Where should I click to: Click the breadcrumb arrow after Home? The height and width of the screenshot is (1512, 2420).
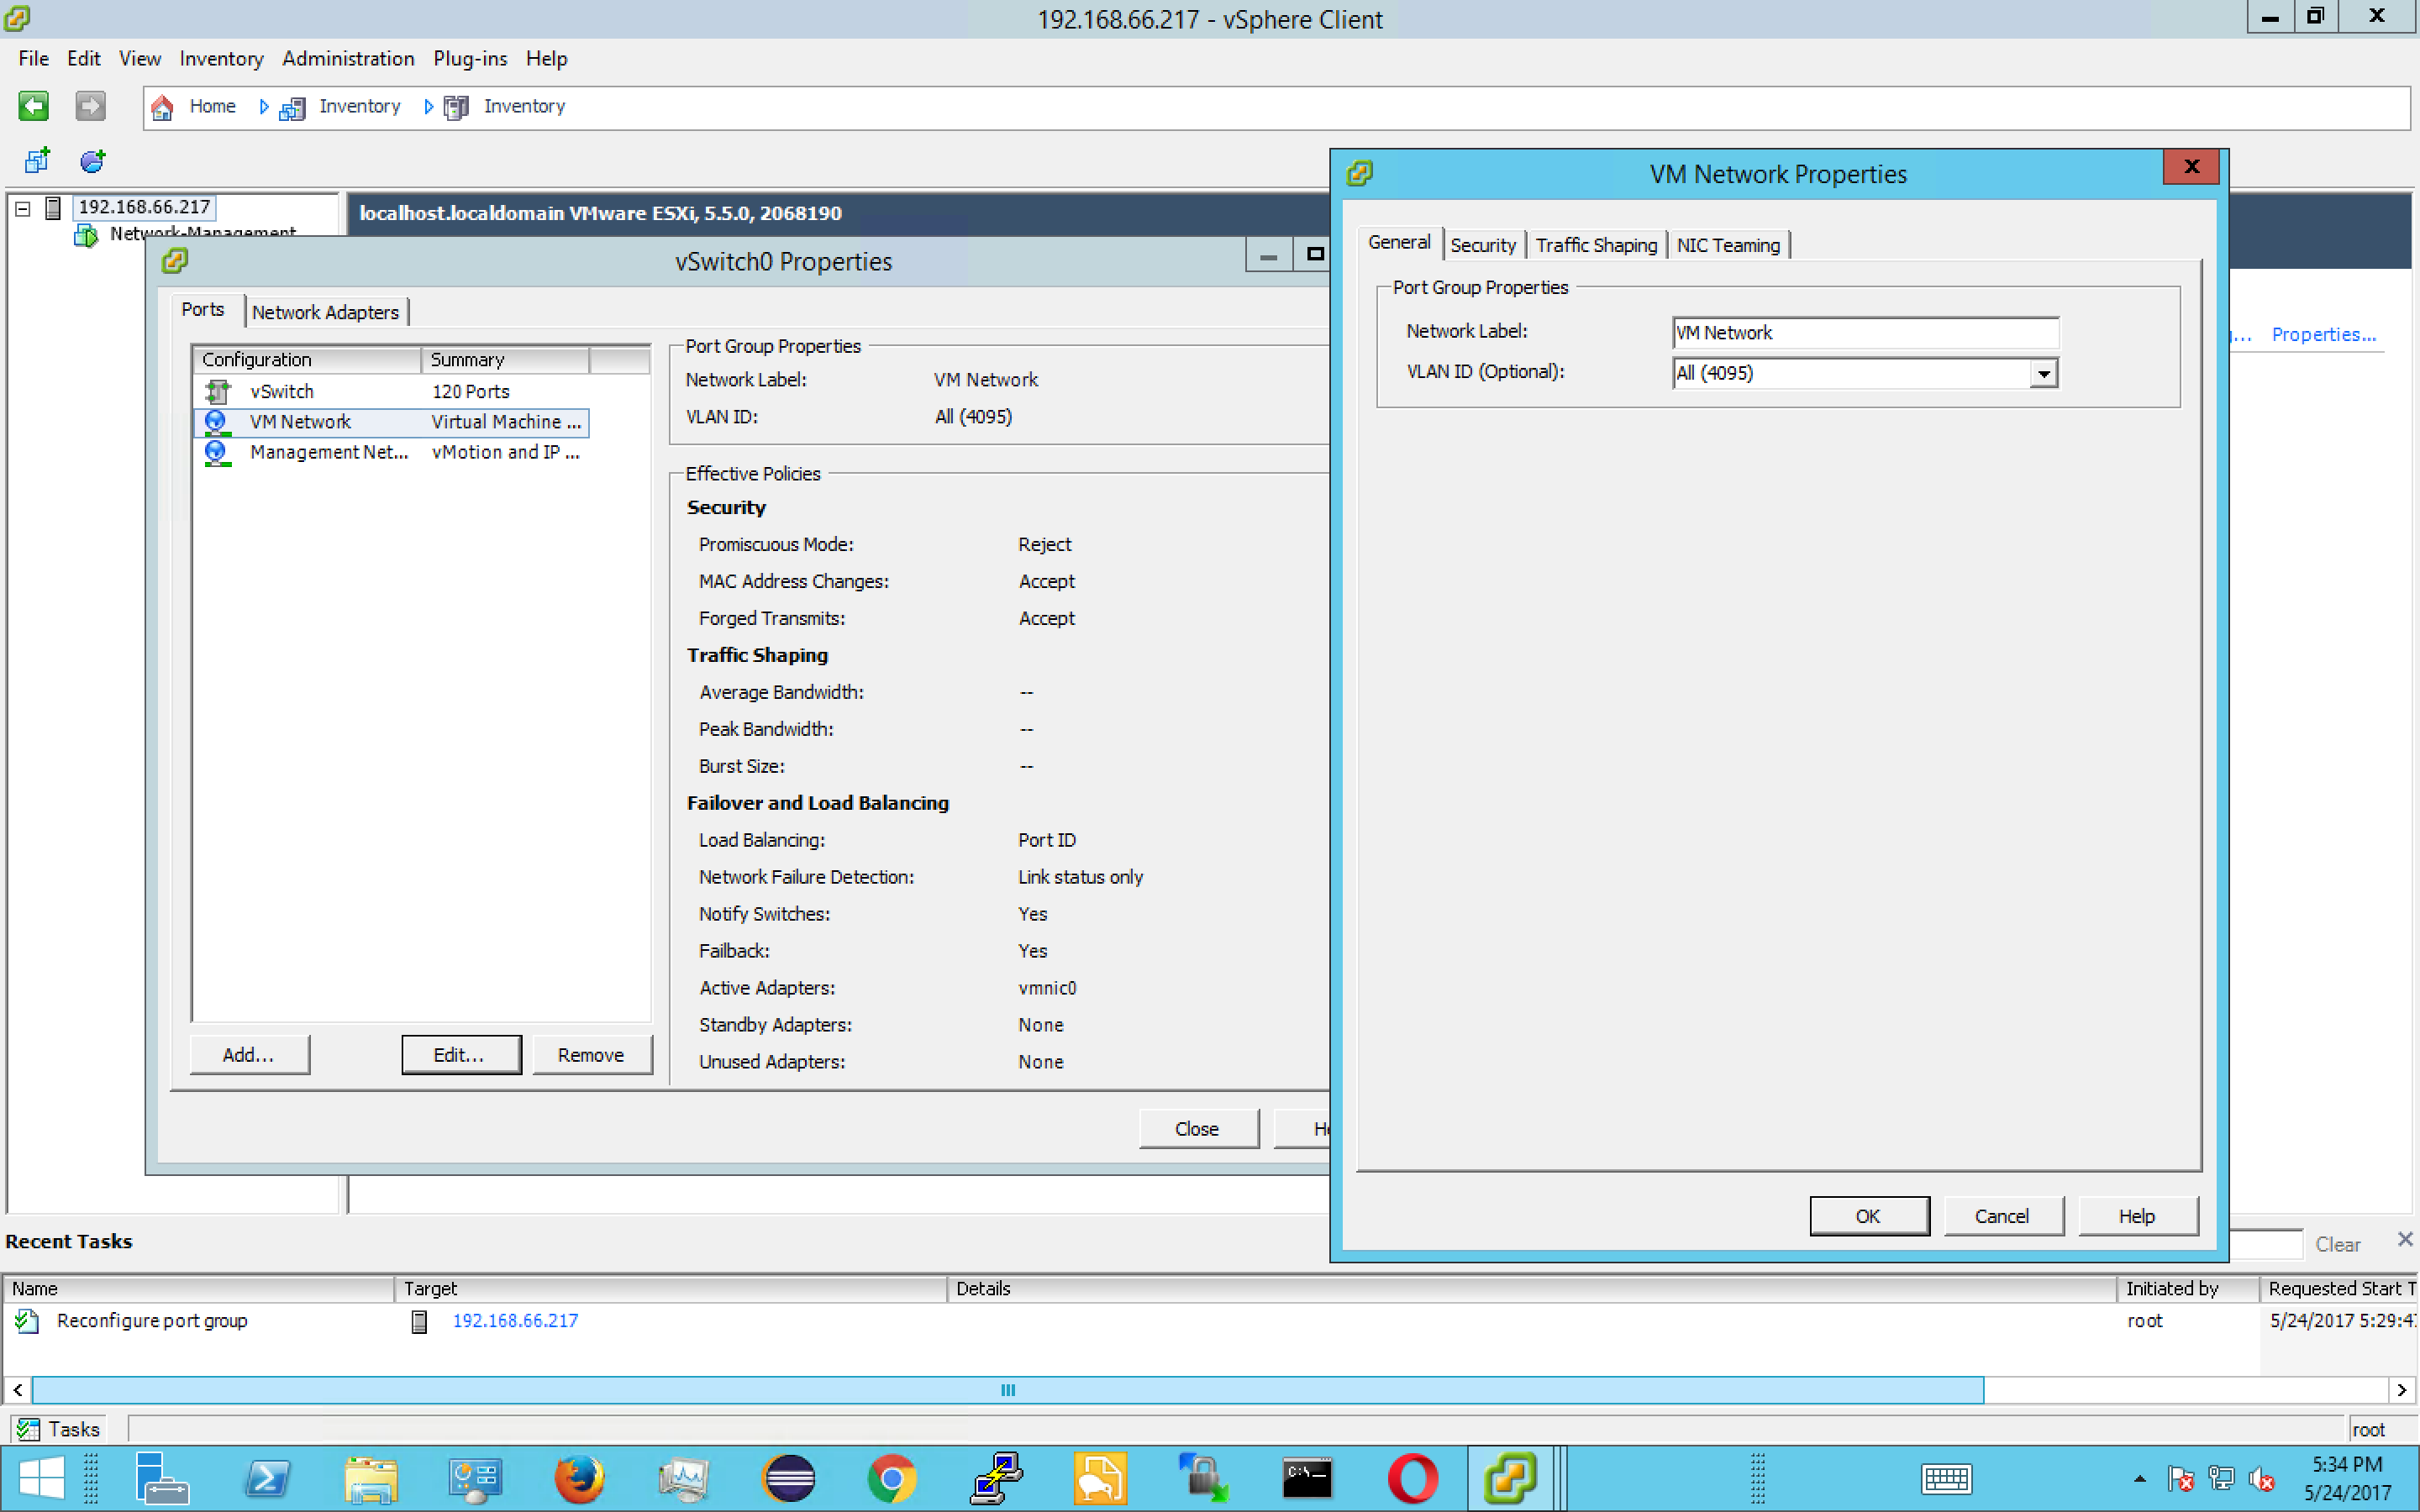tap(264, 107)
